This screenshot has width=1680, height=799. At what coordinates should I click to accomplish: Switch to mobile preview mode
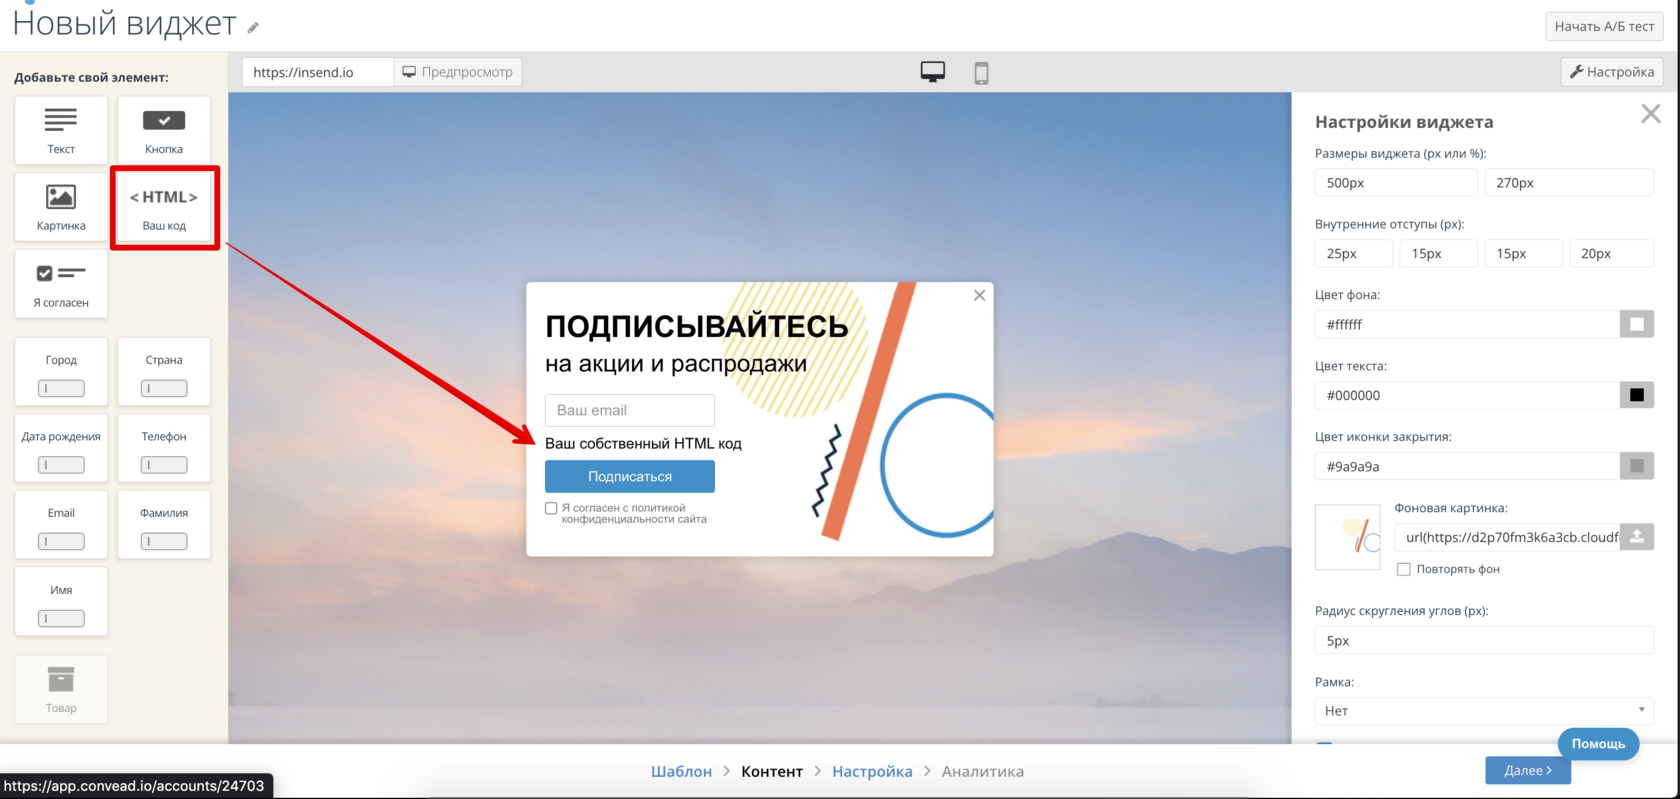(981, 72)
